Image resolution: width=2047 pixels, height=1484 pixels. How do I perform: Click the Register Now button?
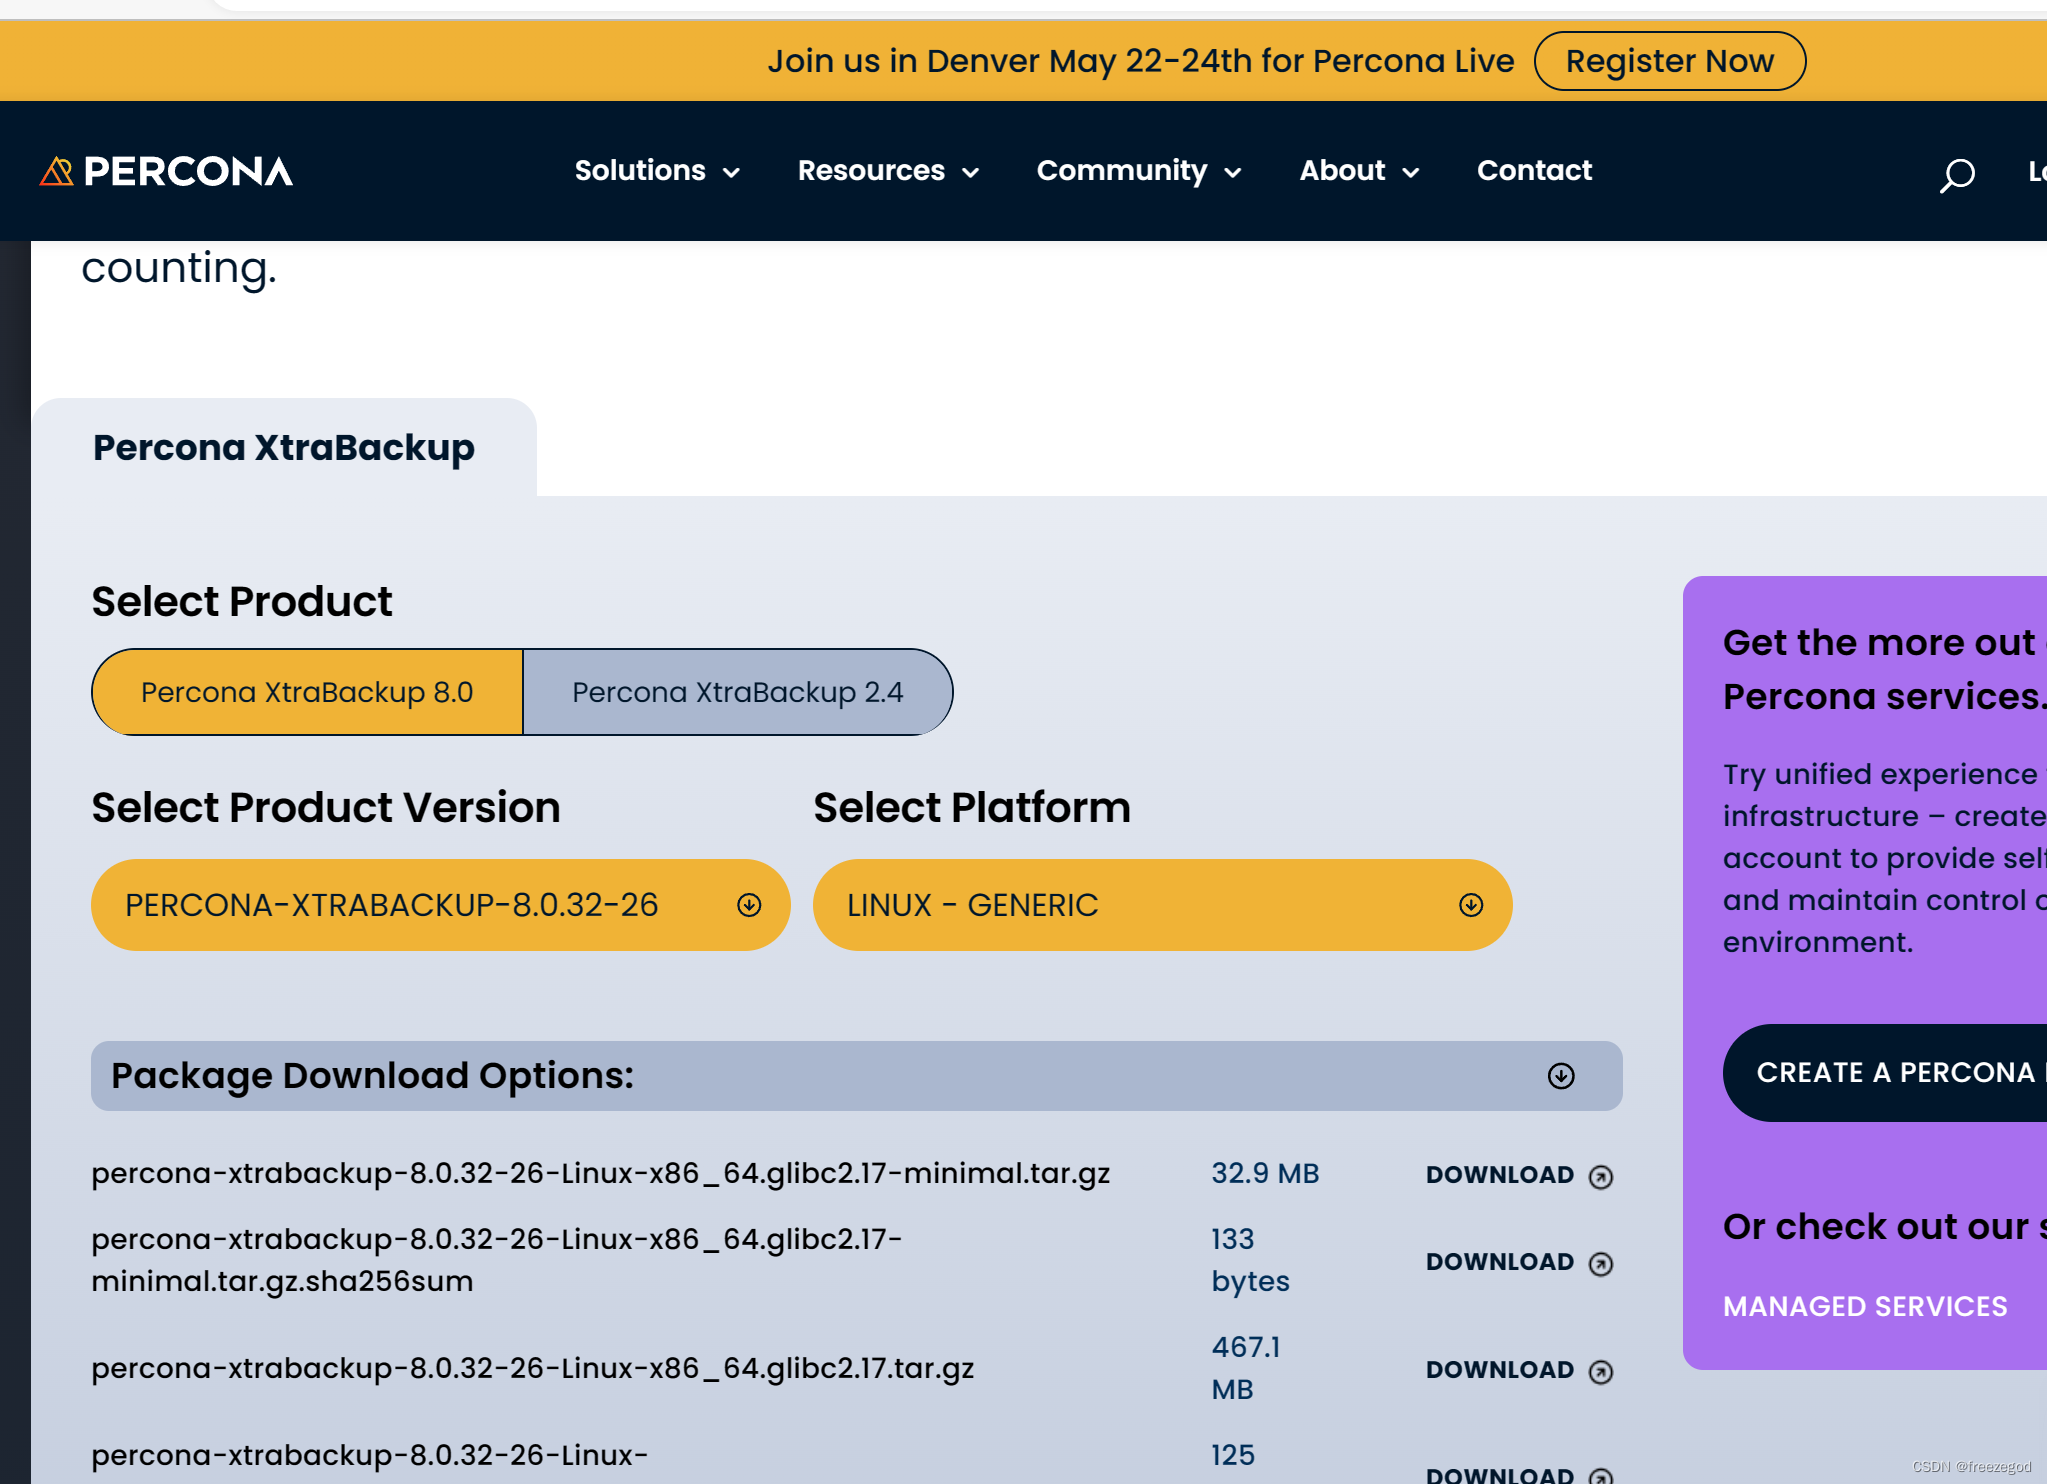tap(1670, 60)
